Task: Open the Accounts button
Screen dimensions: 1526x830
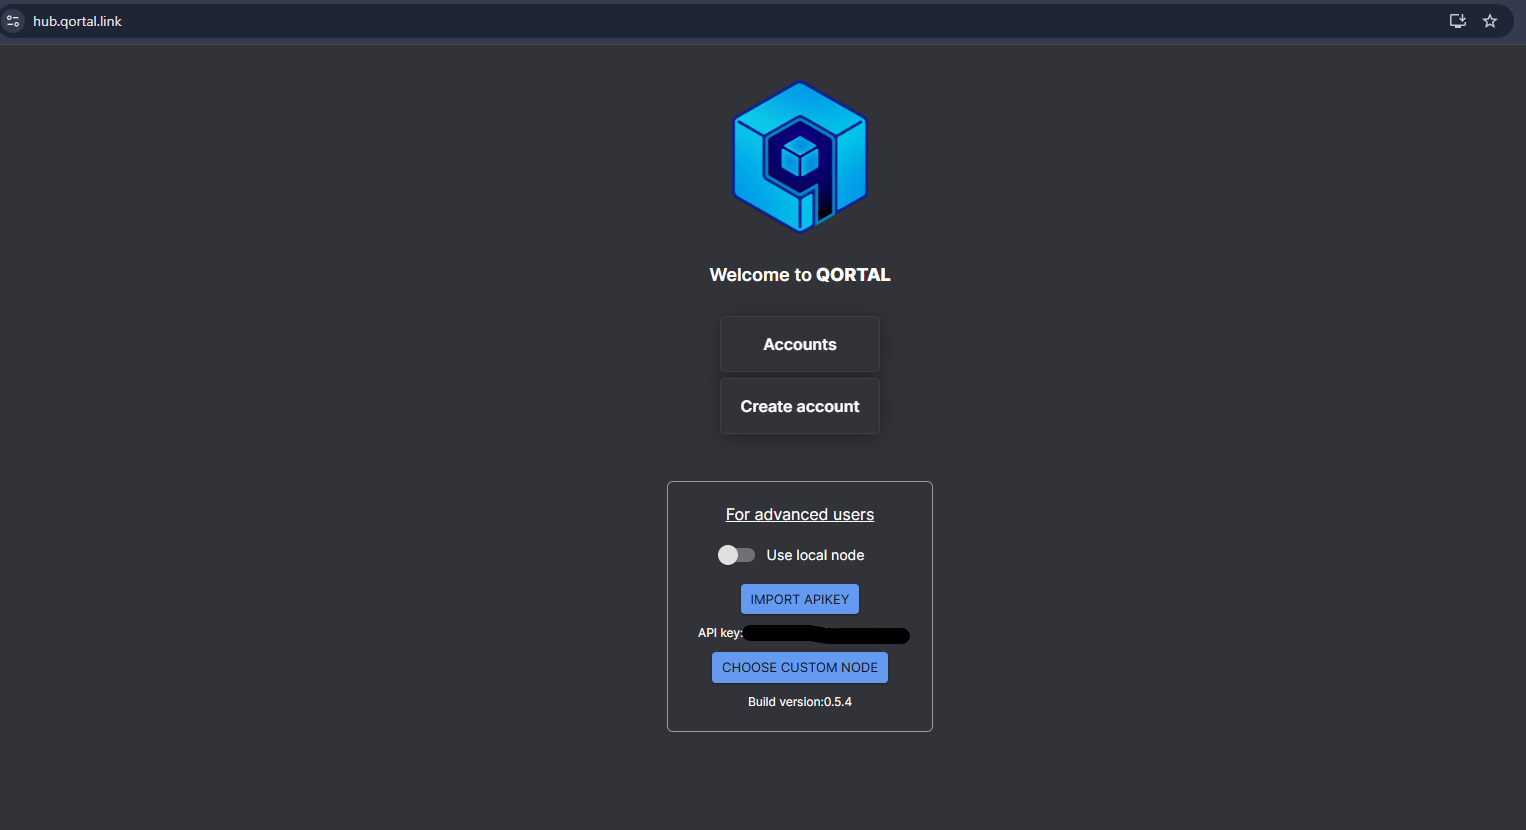Action: coord(800,344)
